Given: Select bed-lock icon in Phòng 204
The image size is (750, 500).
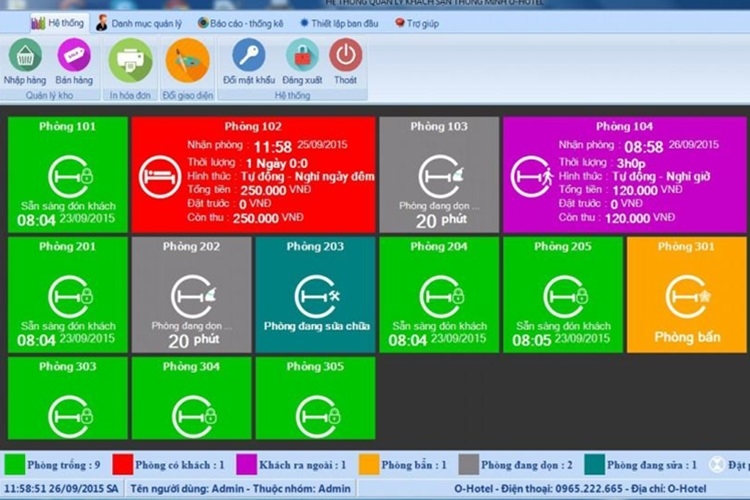Looking at the screenshot, I should click(x=442, y=297).
